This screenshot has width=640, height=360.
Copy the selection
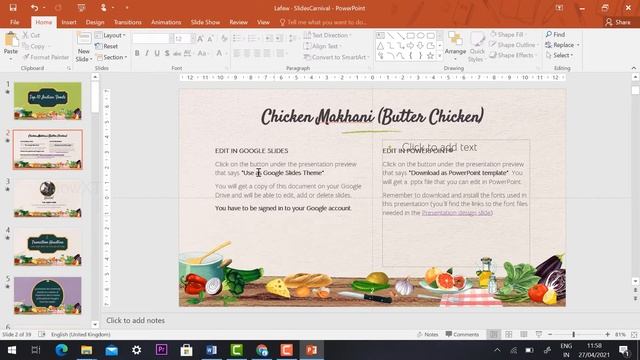tap(33, 46)
